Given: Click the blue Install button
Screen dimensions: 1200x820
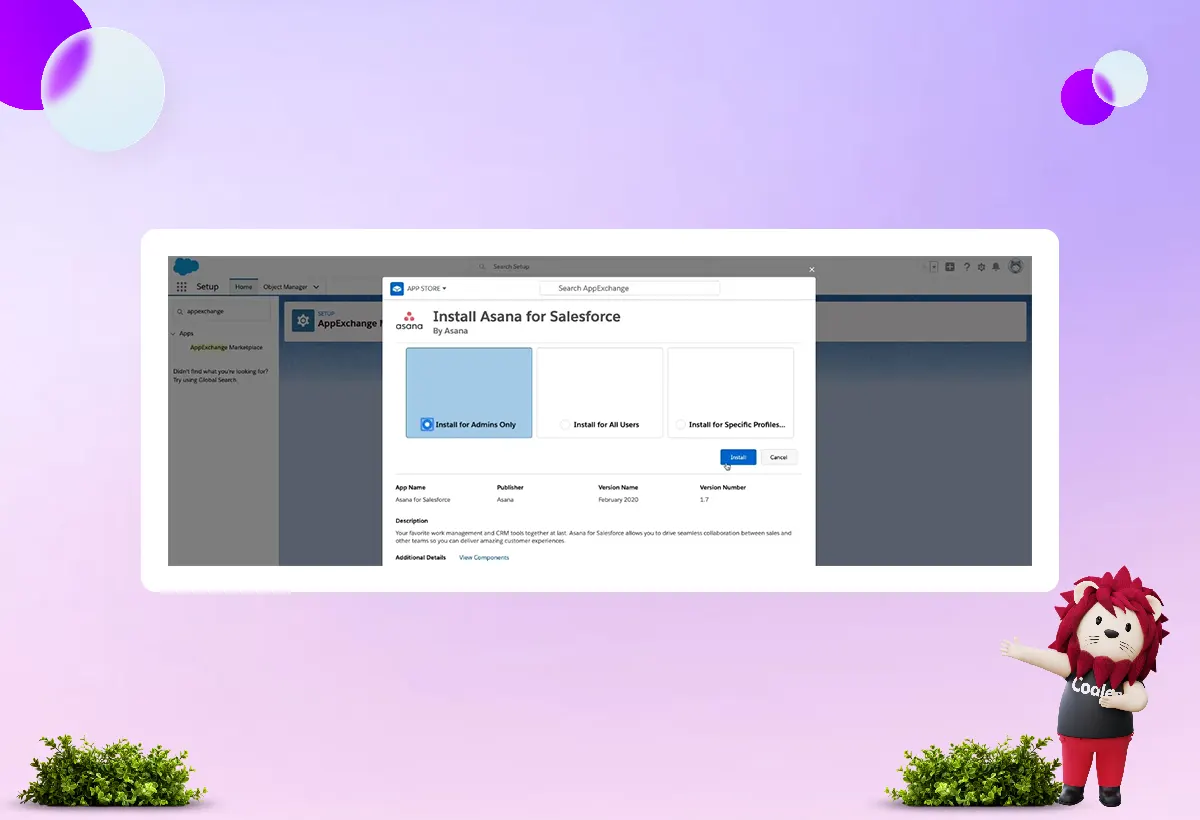Looking at the screenshot, I should pos(738,457).
